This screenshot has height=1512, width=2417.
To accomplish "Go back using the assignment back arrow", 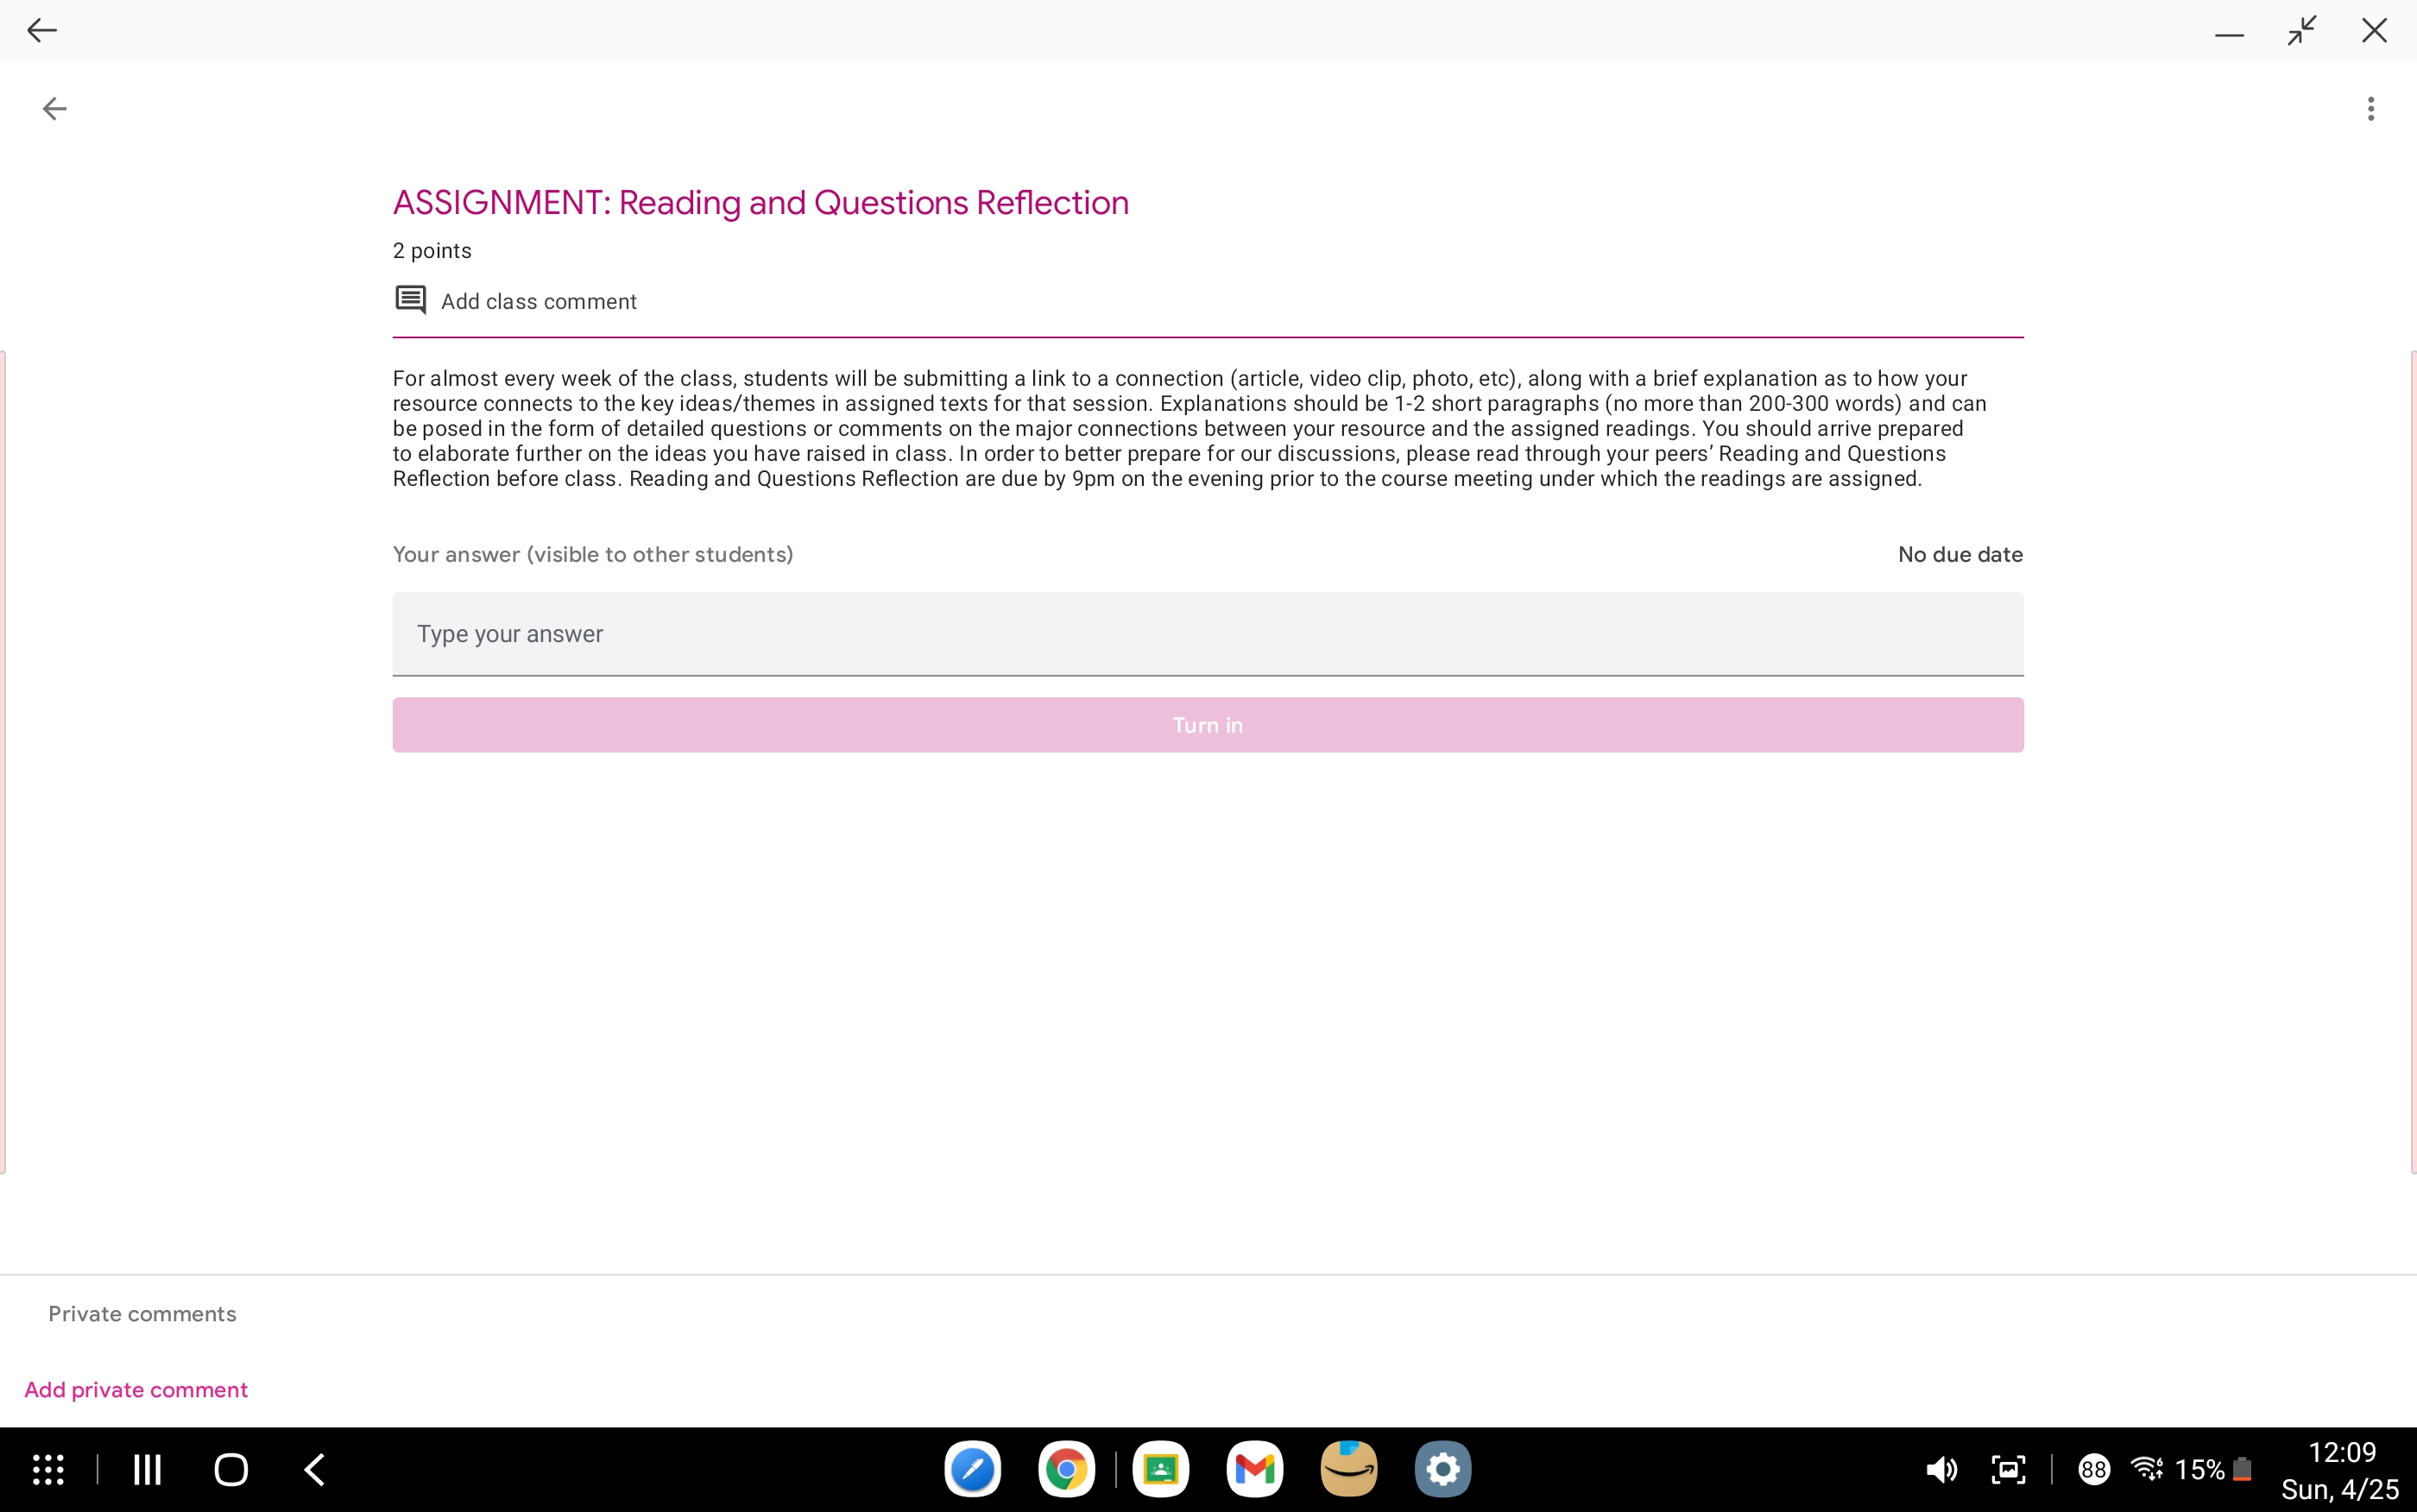I will [x=55, y=109].
